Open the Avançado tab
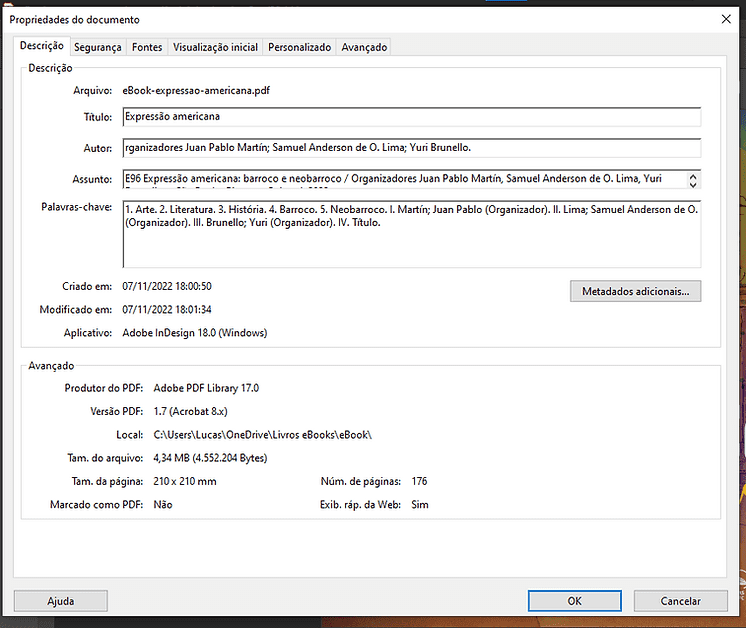 (x=364, y=47)
